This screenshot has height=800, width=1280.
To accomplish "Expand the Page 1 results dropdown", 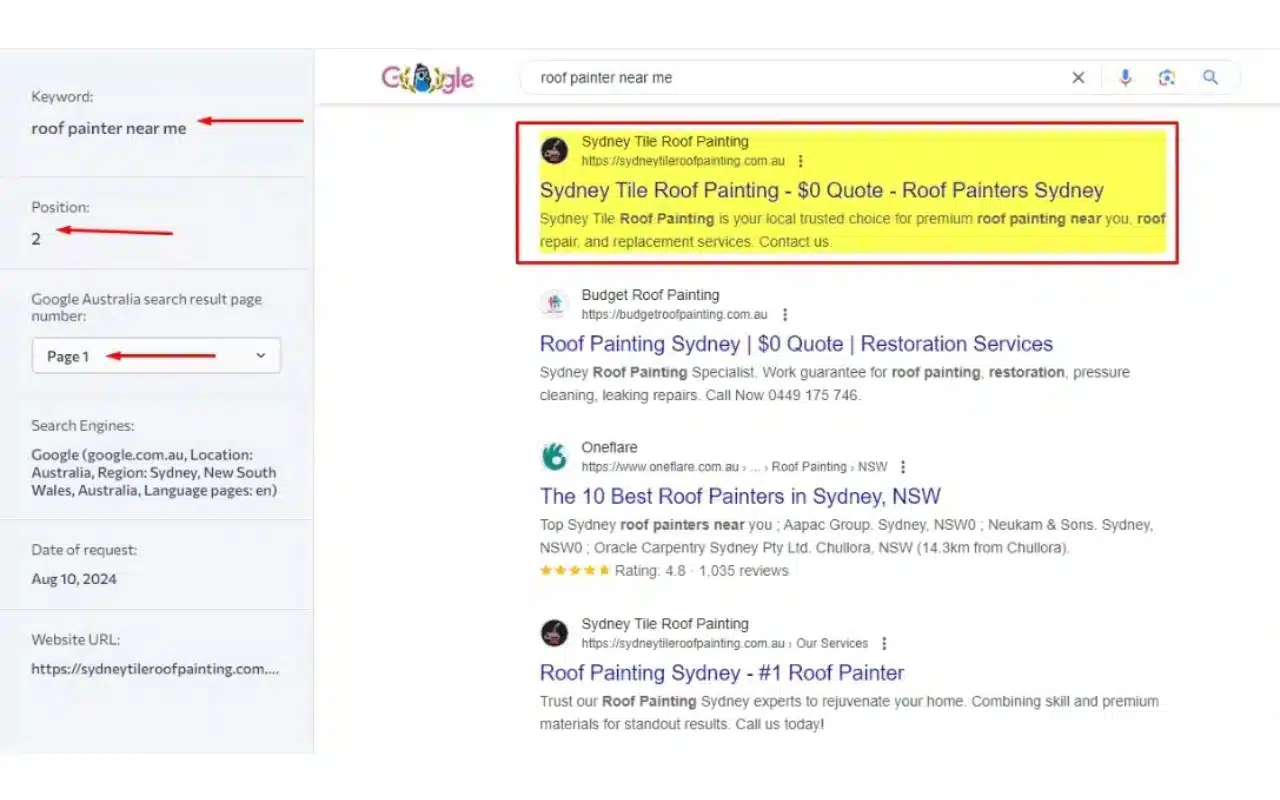I will click(x=156, y=356).
